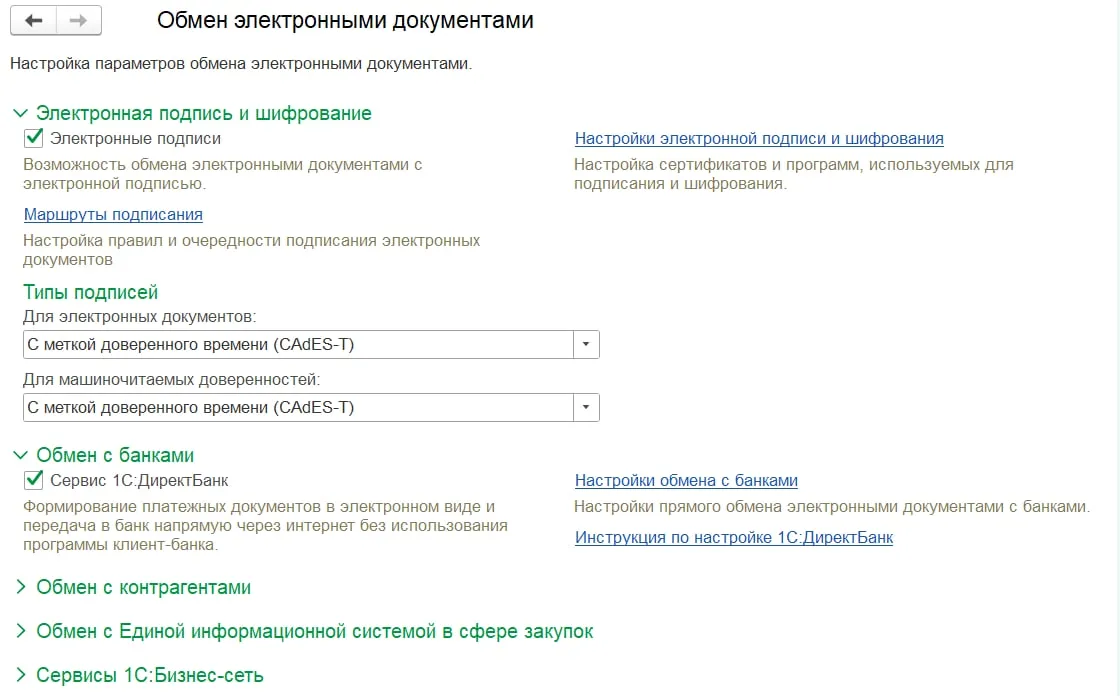Click the signature type field for электронных документов
This screenshot has width=1120, height=696.
pos(296,345)
